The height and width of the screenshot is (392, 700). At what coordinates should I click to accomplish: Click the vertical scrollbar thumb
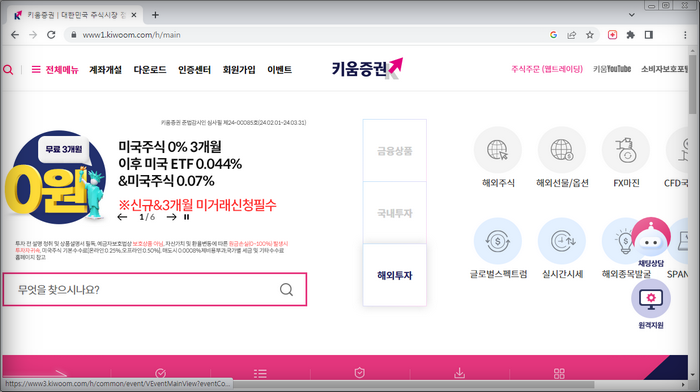692,83
